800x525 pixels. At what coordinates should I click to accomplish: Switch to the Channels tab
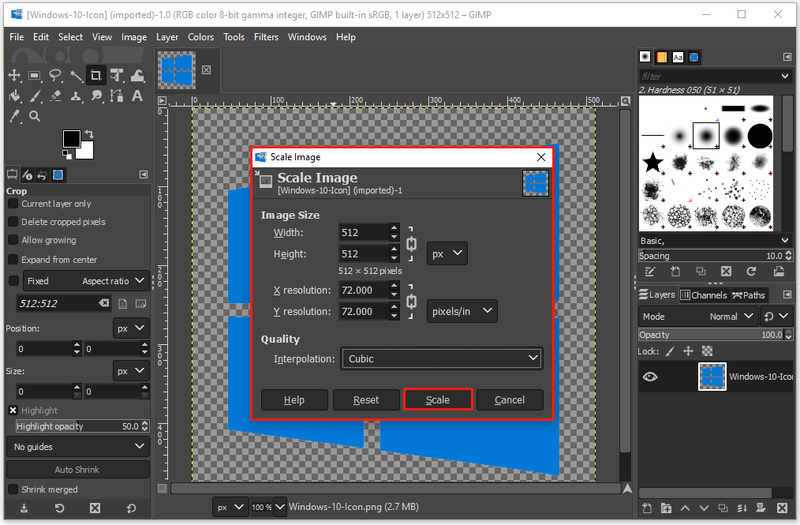point(704,295)
